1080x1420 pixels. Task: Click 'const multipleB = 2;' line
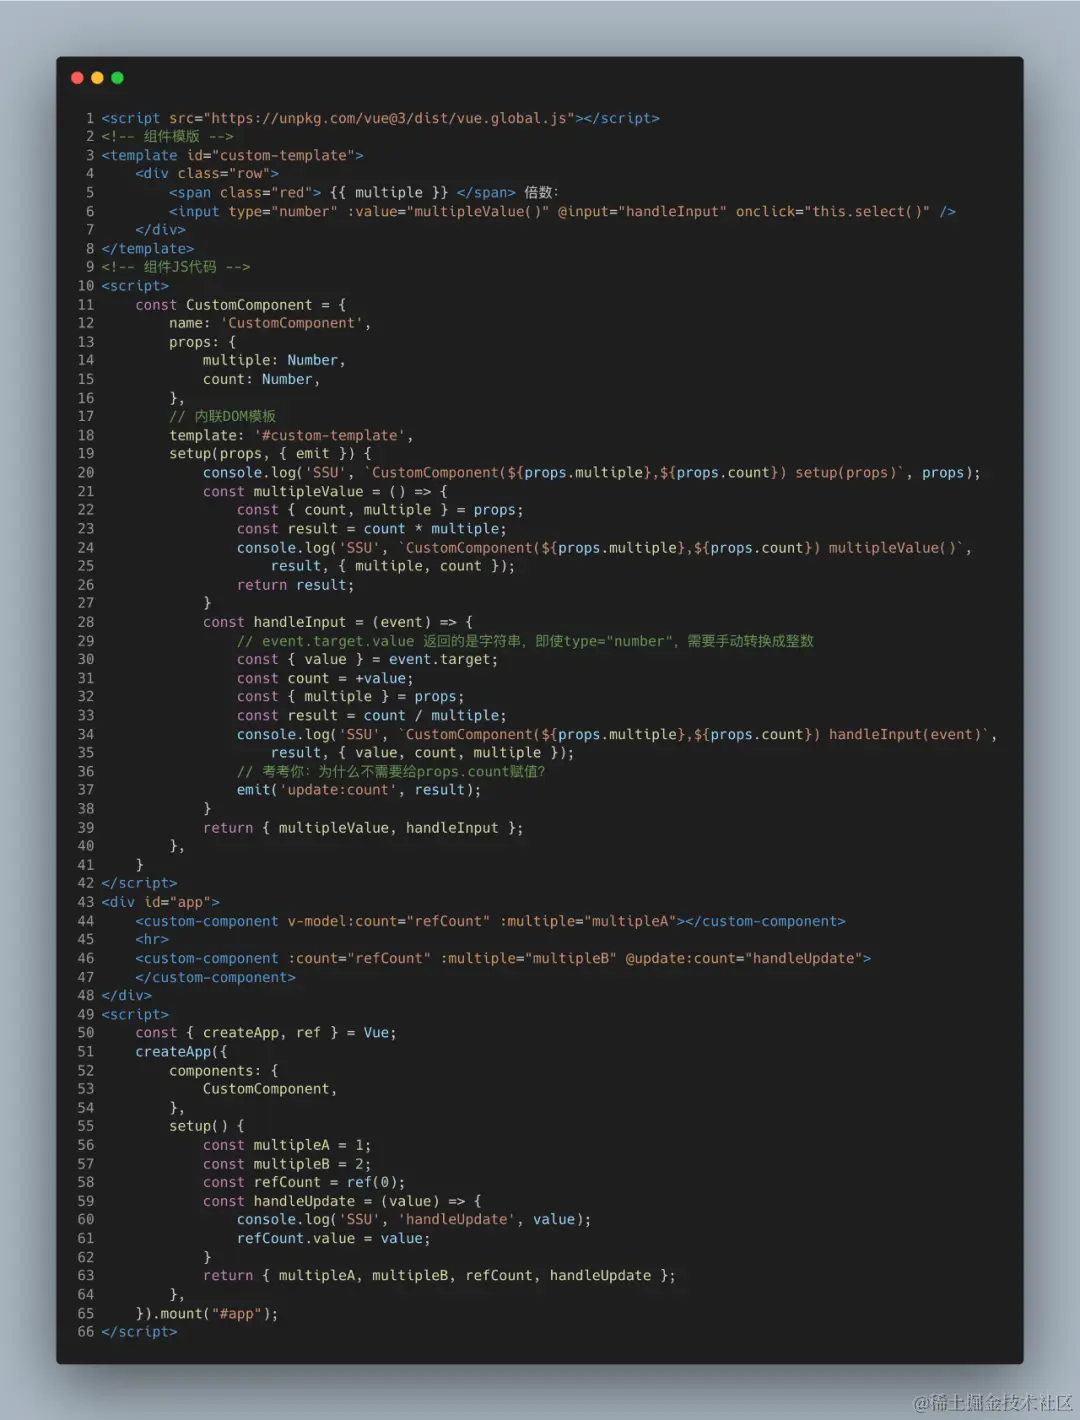pyautogui.click(x=287, y=1165)
